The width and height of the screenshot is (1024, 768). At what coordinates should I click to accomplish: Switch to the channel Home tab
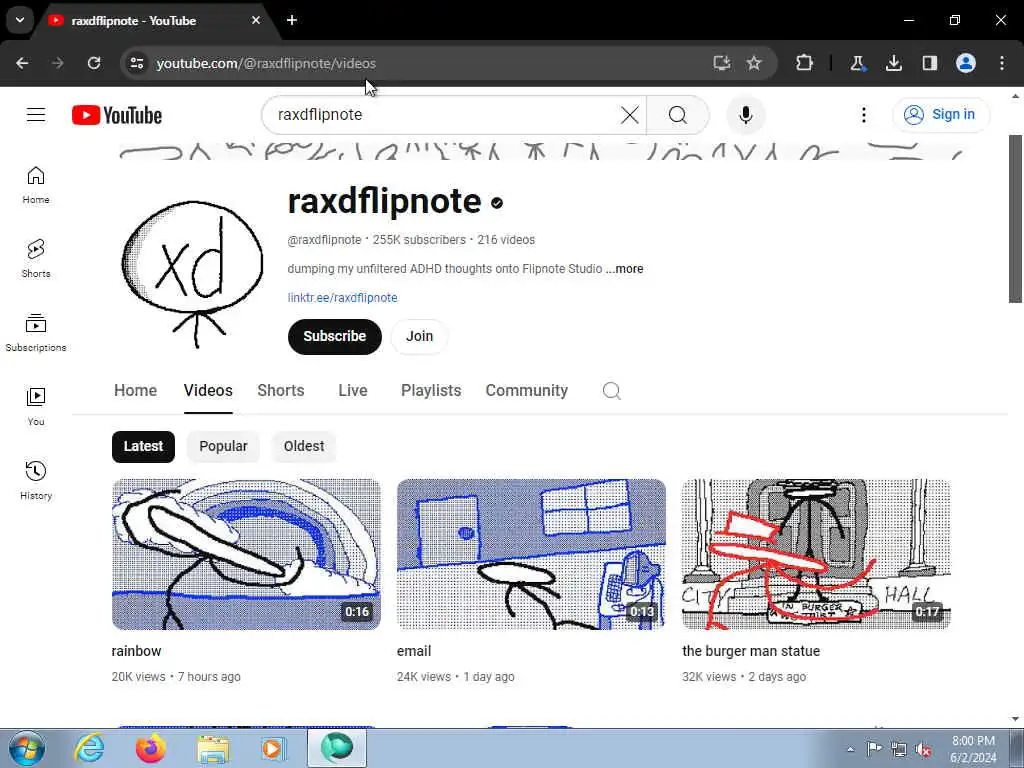135,391
